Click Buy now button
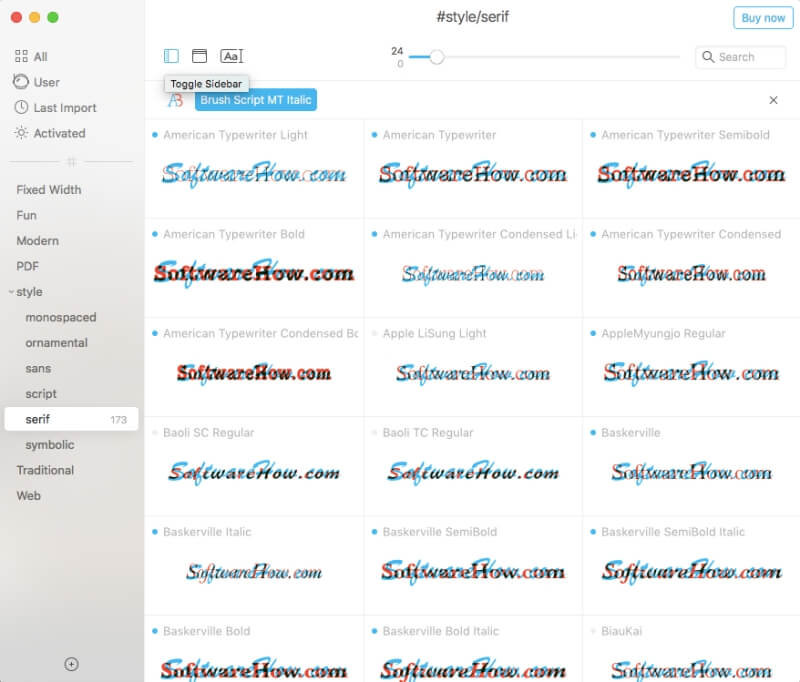Viewport: 800px width, 682px height. point(763,18)
